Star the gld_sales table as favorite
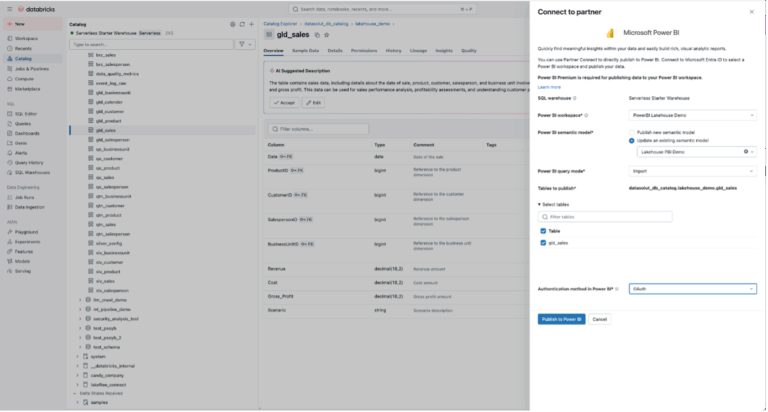Viewport: 768px width, 412px height. pyautogui.click(x=327, y=35)
